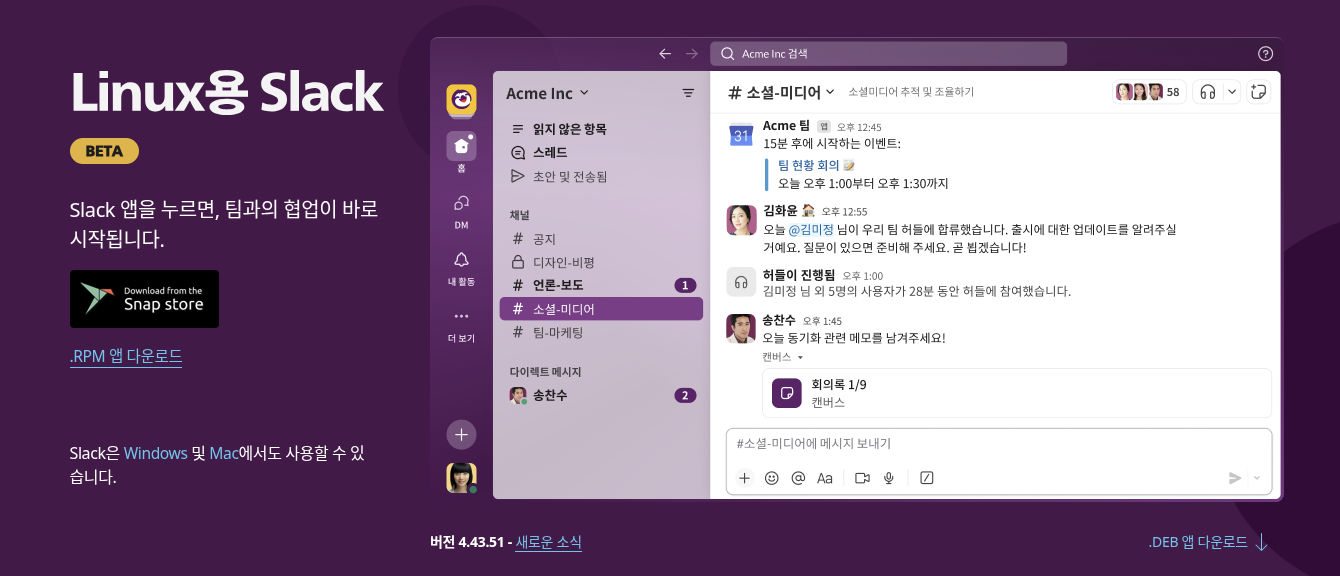The height and width of the screenshot is (576, 1340).
Task: Open the help question-mark icon
Action: (1265, 54)
